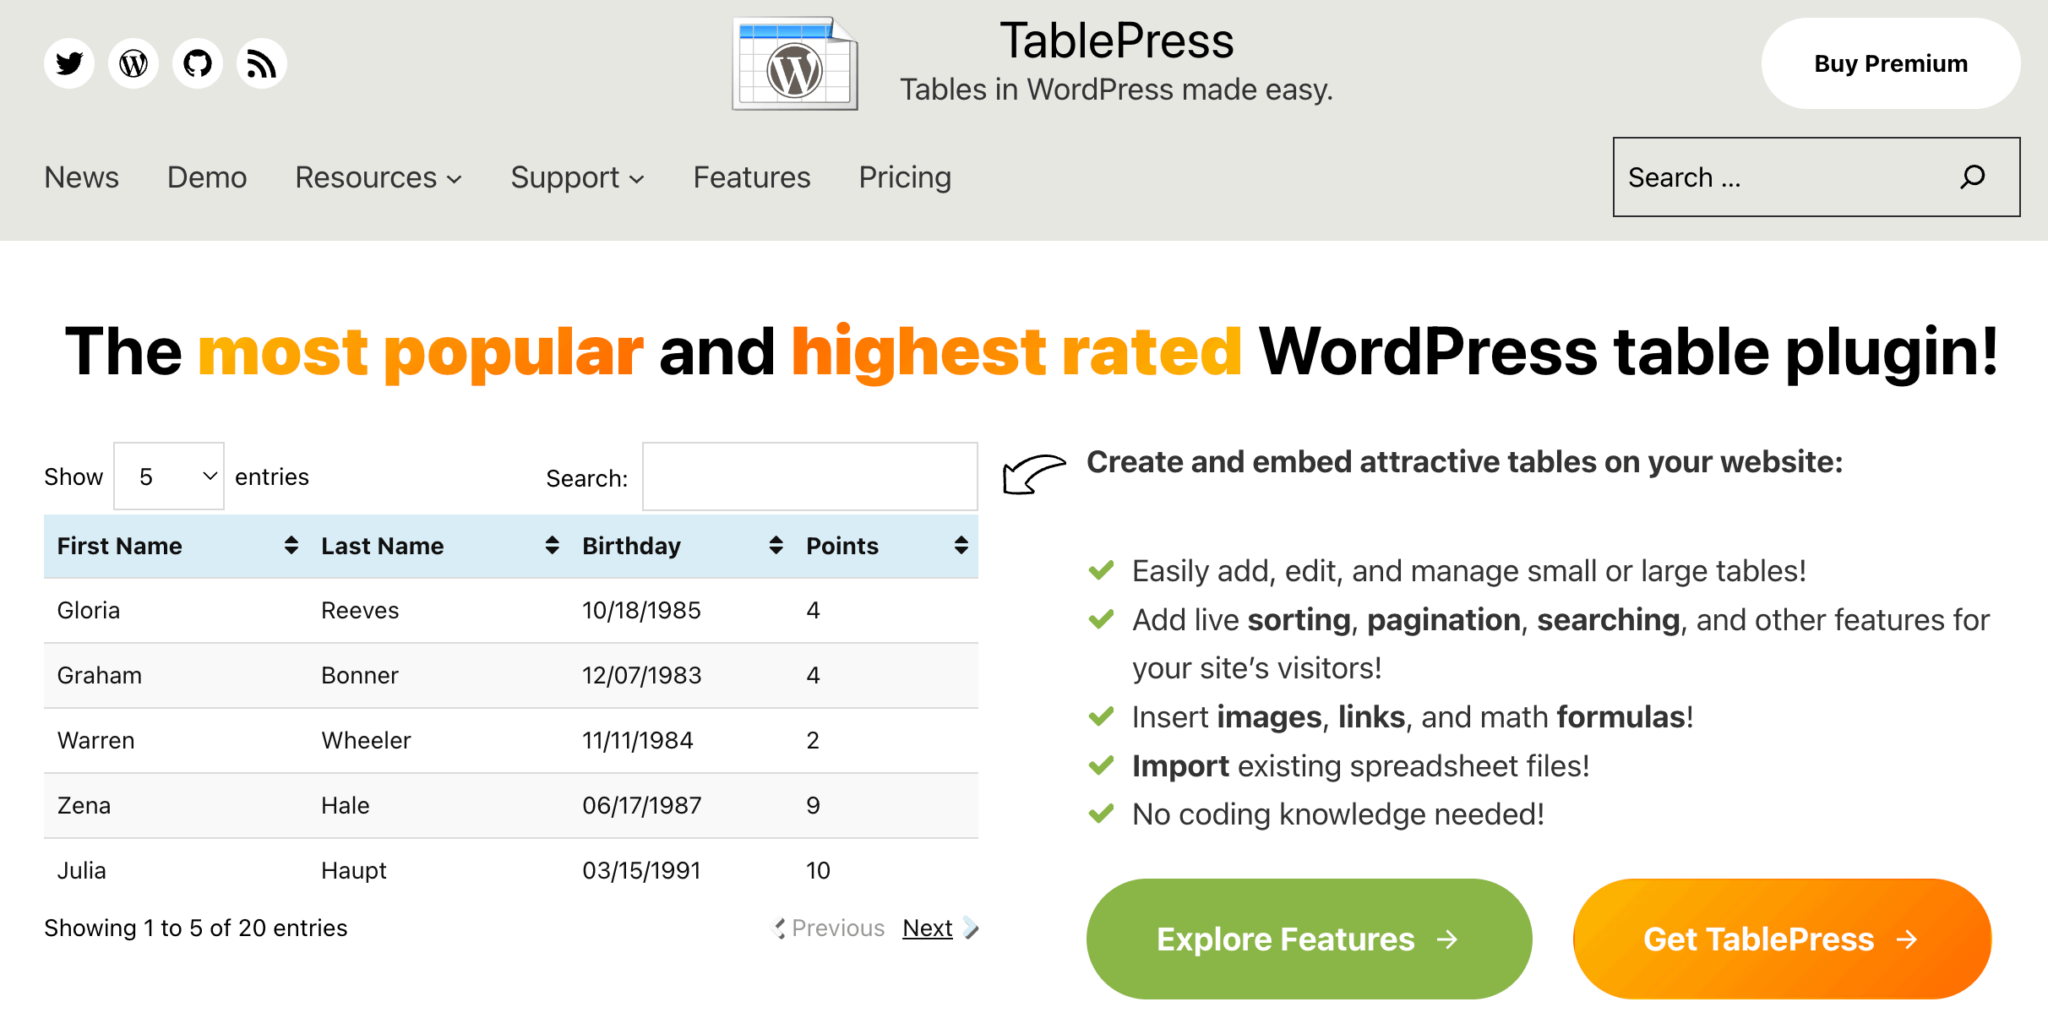Open the Pricing page

(904, 177)
